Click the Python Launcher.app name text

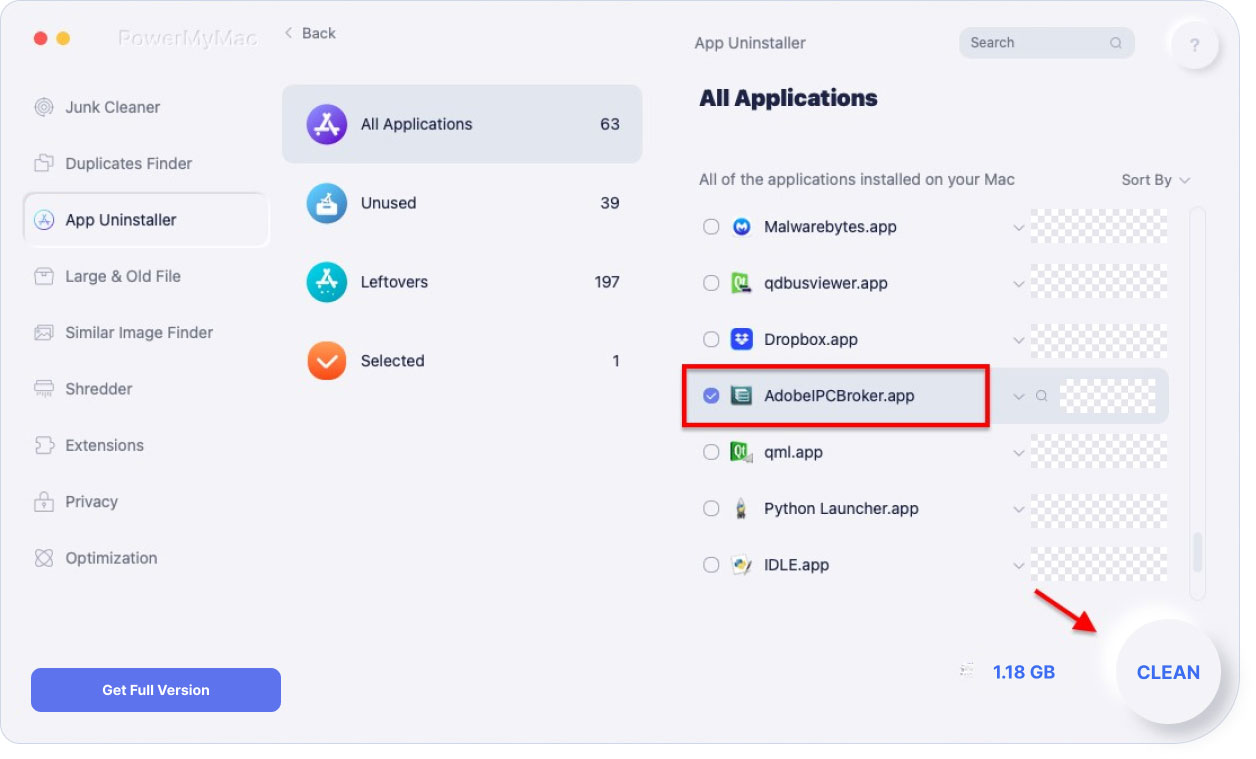point(841,508)
